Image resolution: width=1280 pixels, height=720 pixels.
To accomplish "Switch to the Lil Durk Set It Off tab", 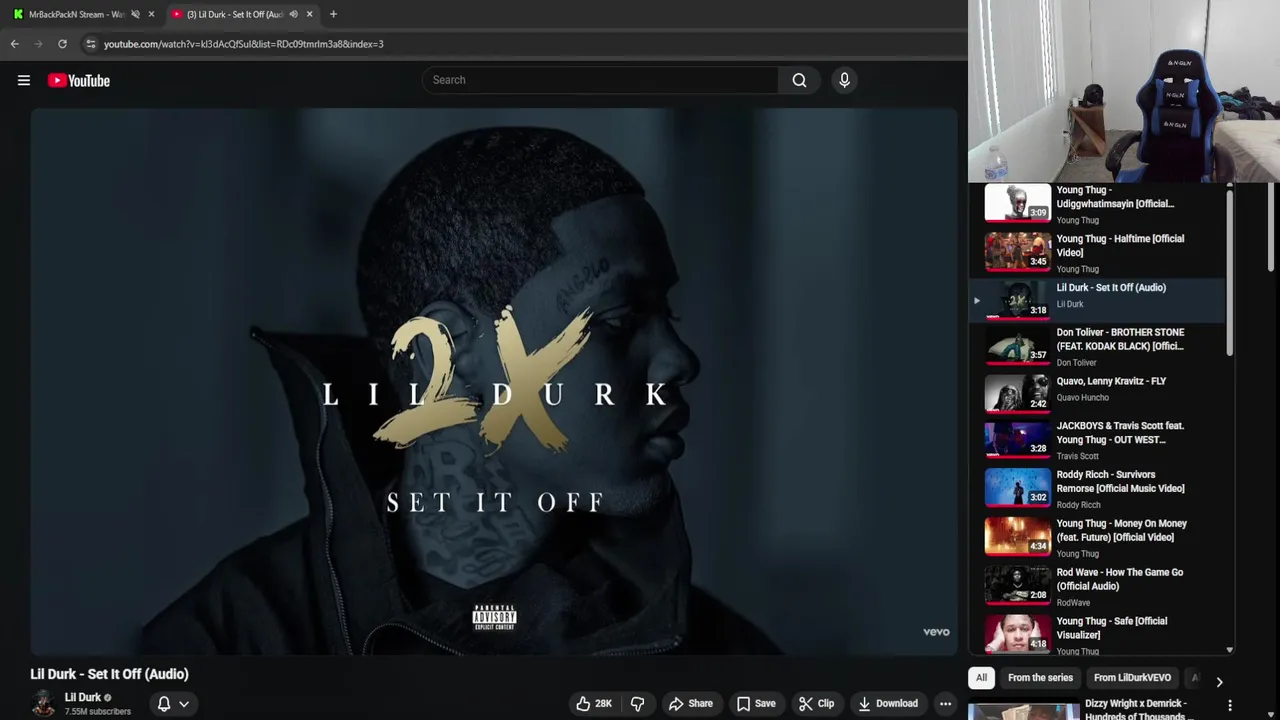I will click(x=240, y=14).
